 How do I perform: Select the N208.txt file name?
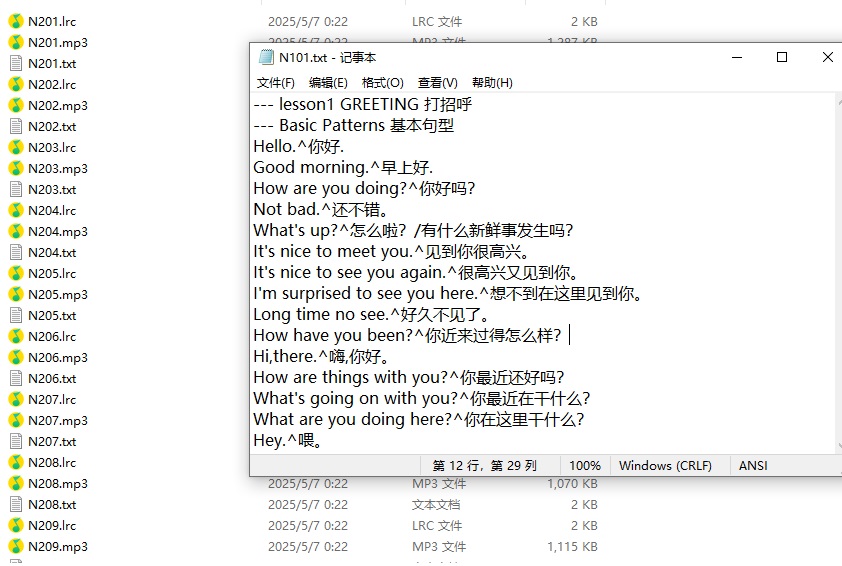(x=52, y=504)
